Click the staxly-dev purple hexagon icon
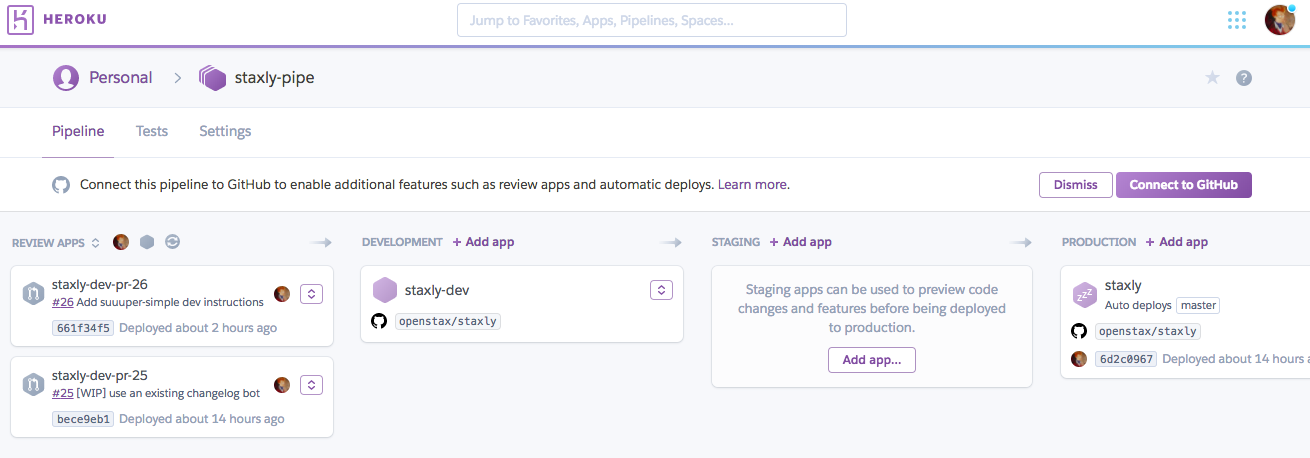 (385, 290)
